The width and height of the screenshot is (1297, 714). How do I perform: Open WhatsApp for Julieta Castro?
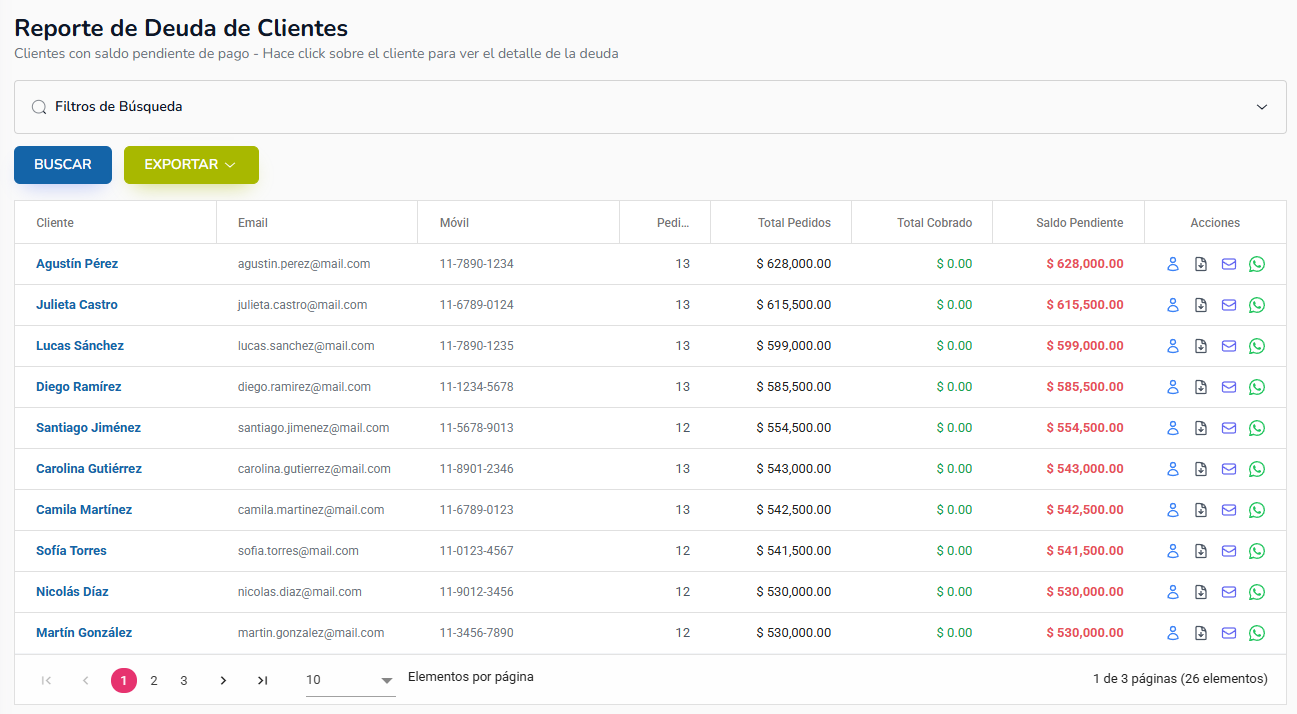[1257, 305]
